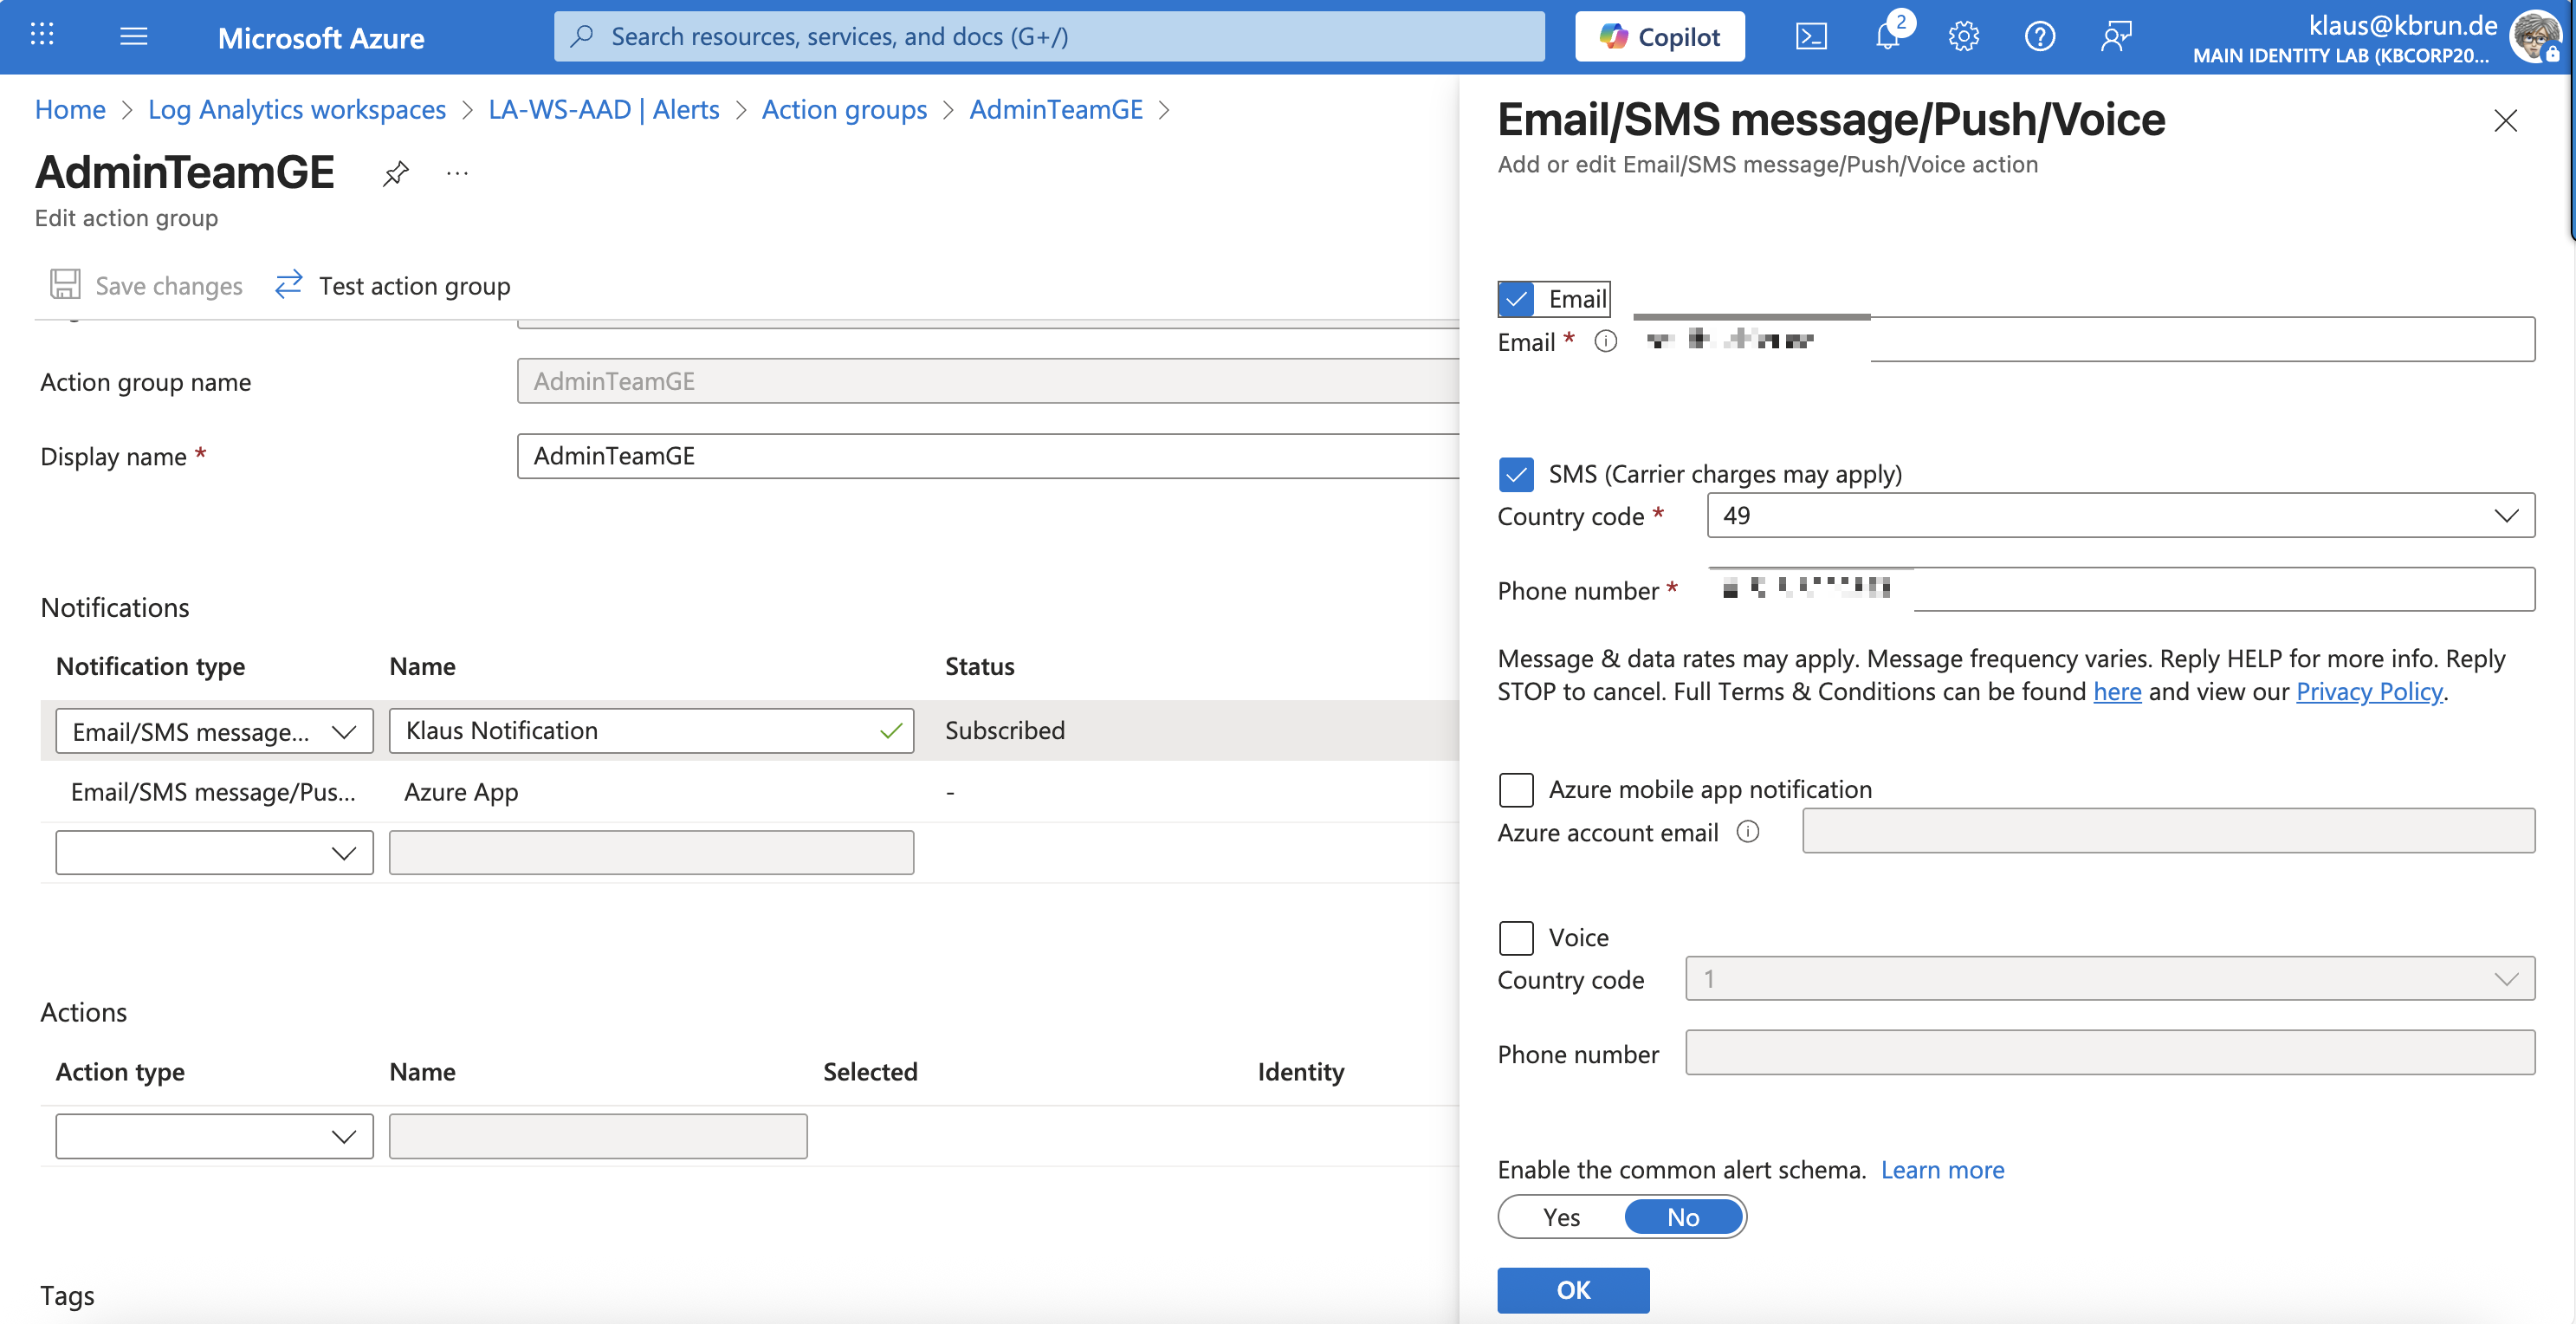This screenshot has height=1324, width=2576.
Task: Click the help question mark icon
Action: click(2039, 37)
